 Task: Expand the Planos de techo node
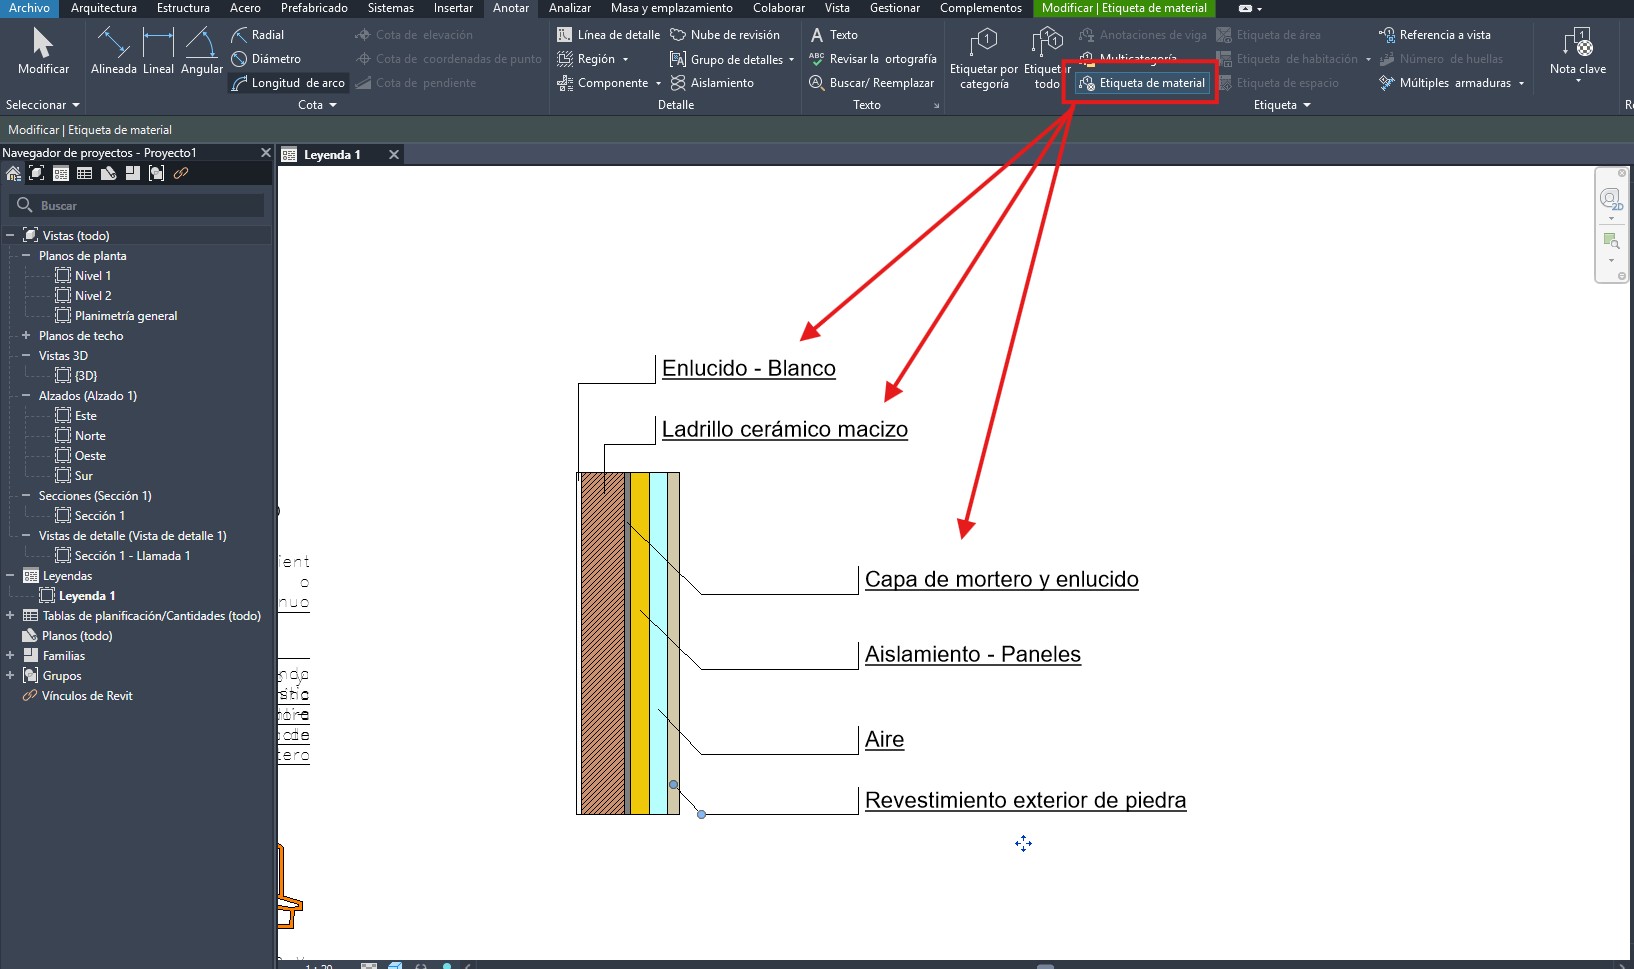(26, 336)
